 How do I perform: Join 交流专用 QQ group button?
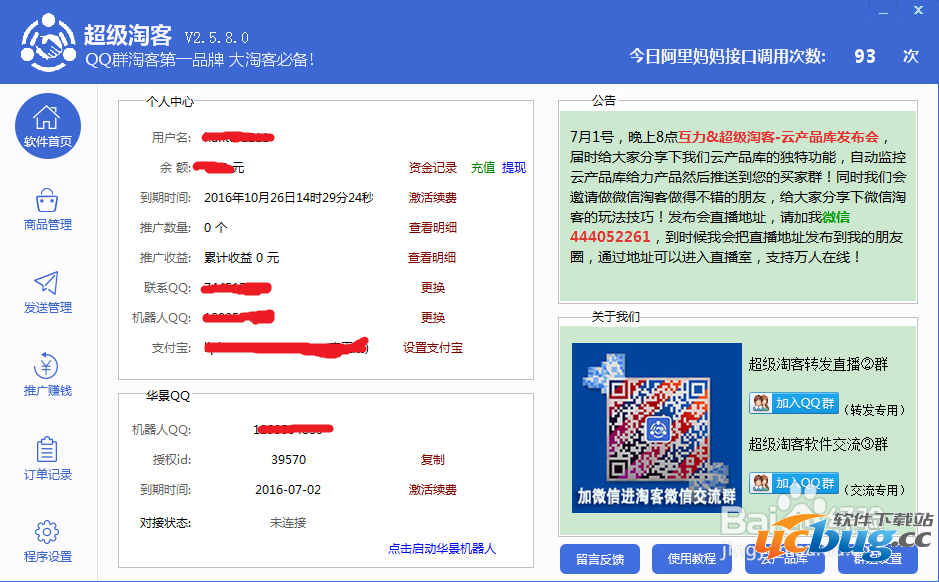coord(793,483)
